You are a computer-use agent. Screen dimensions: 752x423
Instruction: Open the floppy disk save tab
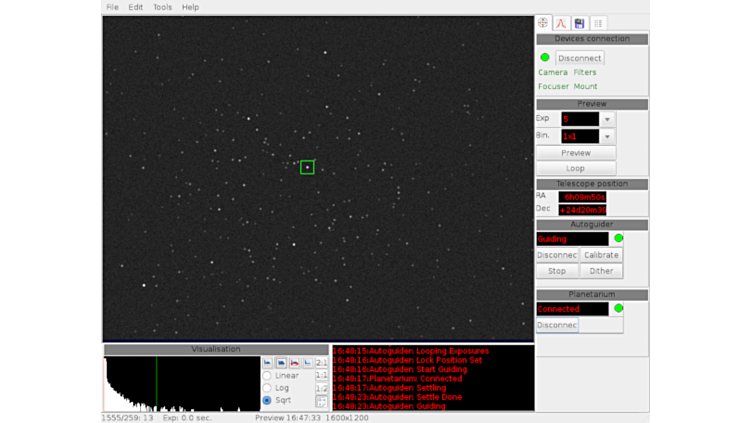(580, 23)
